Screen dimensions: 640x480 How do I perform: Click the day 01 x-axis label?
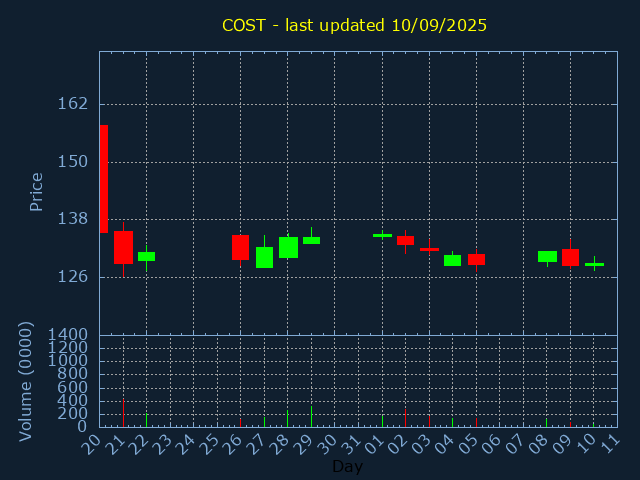374,444
